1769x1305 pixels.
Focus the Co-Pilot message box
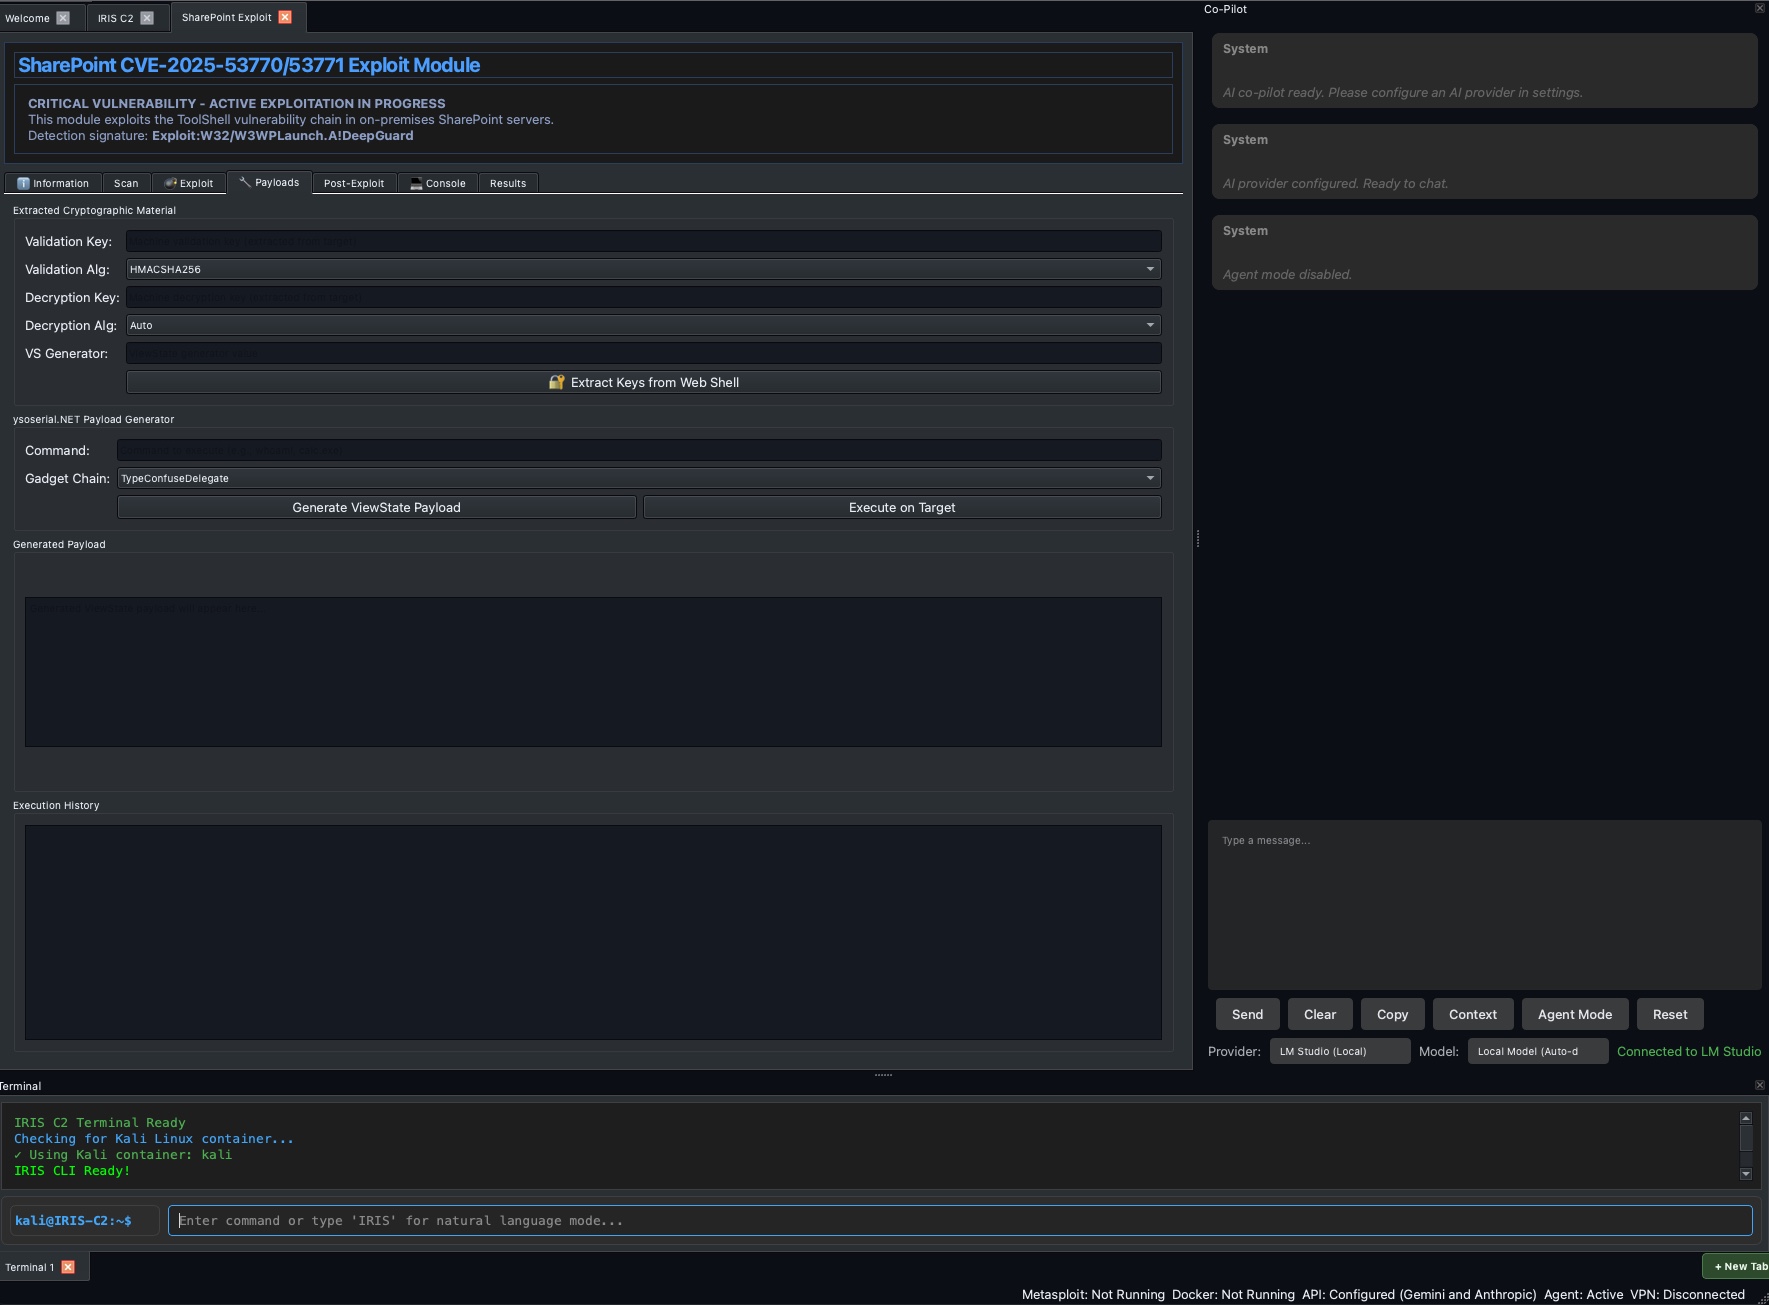[1484, 905]
